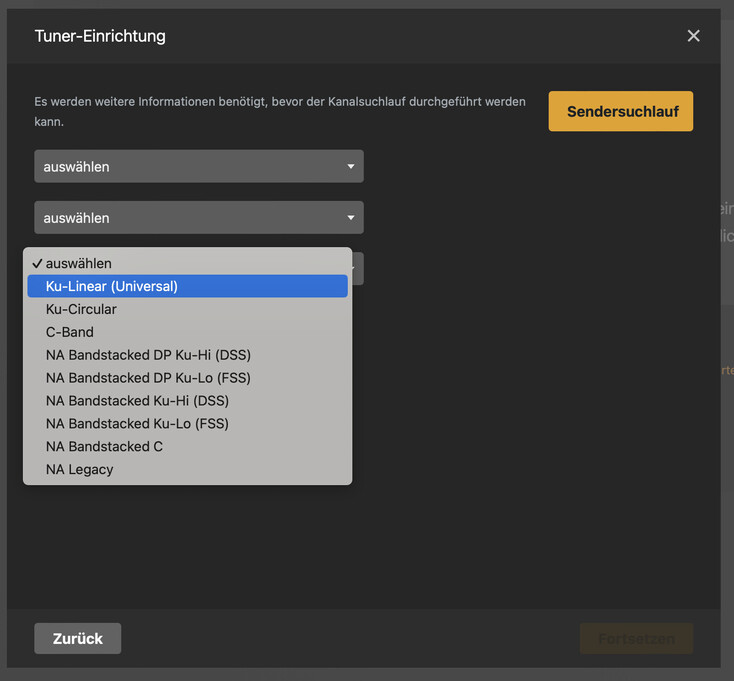Start the Sendersuchlauf channel scan
This screenshot has height=681, width=734.
(x=620, y=111)
